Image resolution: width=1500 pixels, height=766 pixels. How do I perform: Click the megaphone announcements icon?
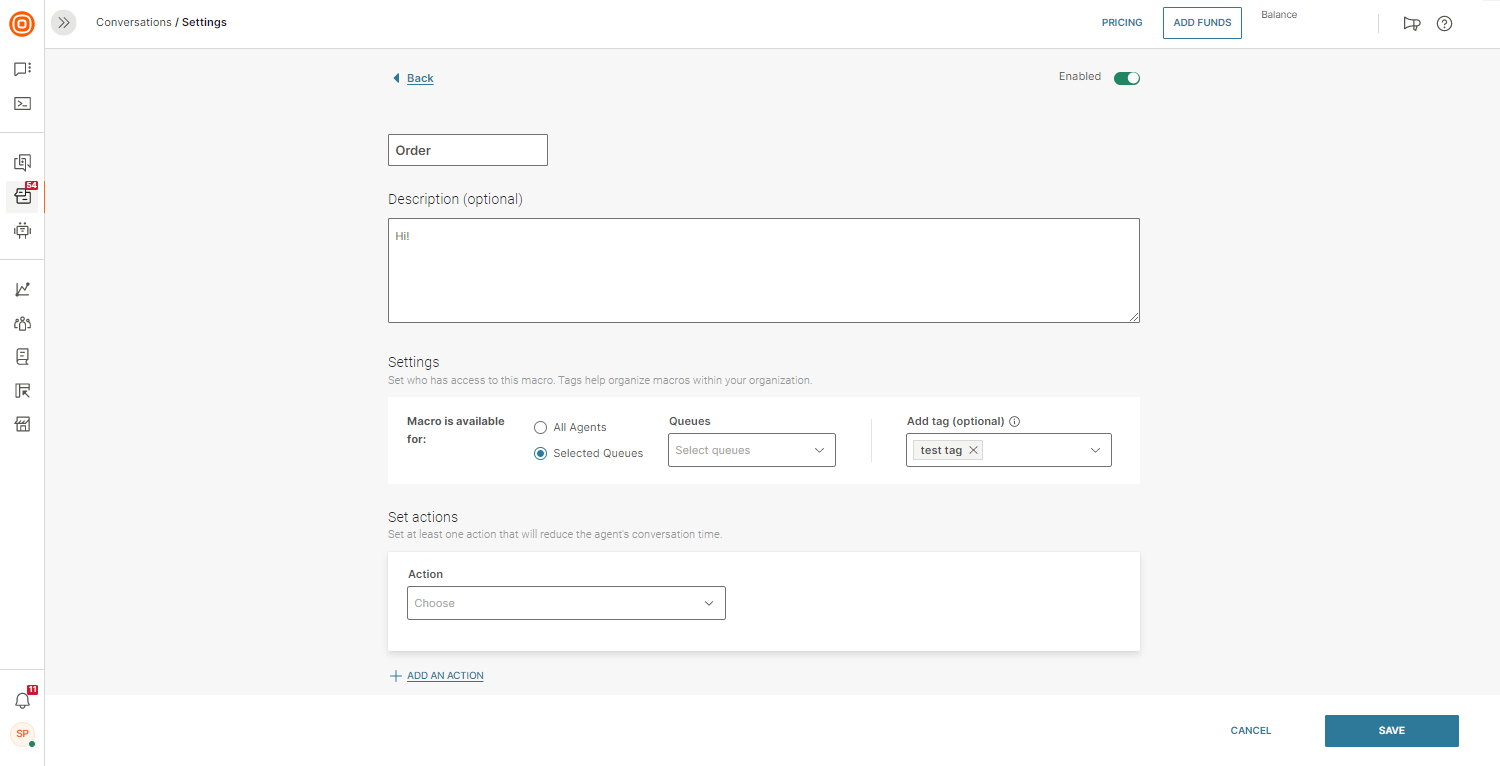1412,23
